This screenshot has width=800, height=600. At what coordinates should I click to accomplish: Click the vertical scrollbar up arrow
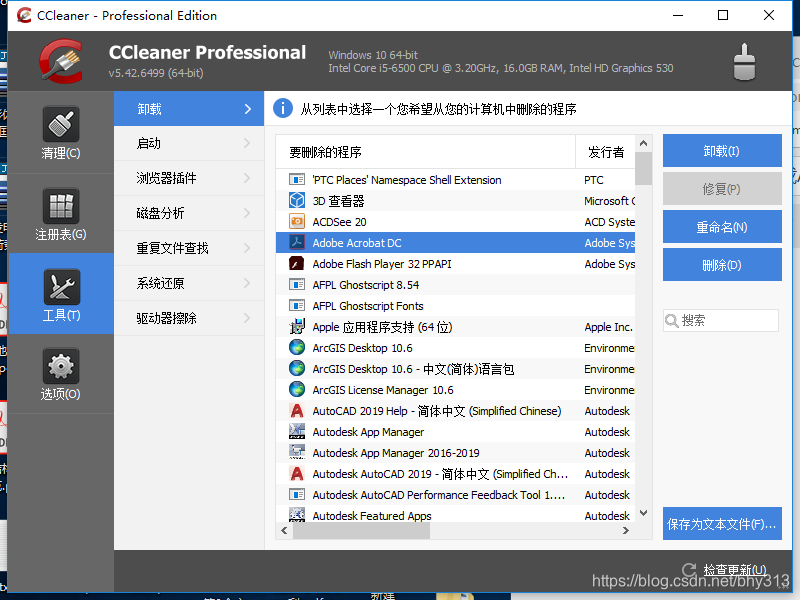coord(643,143)
